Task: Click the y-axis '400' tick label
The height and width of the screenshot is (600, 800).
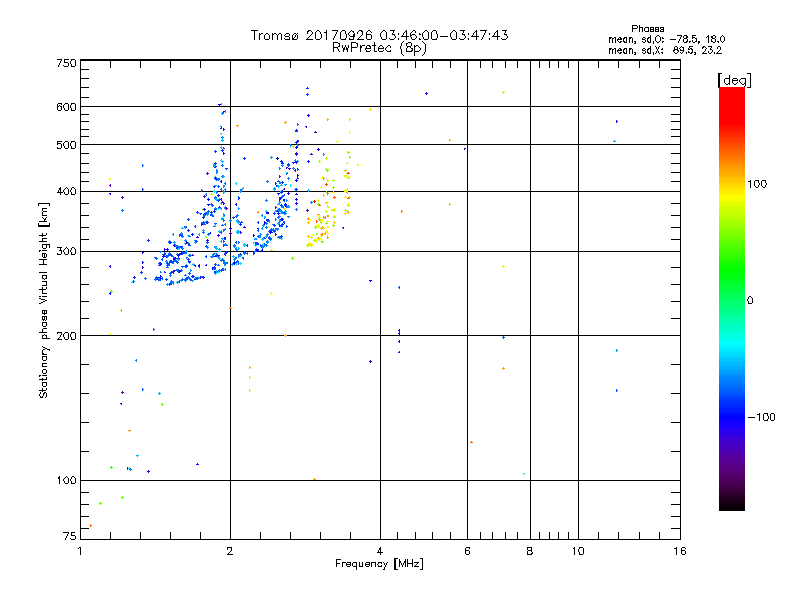Action: 67,191
